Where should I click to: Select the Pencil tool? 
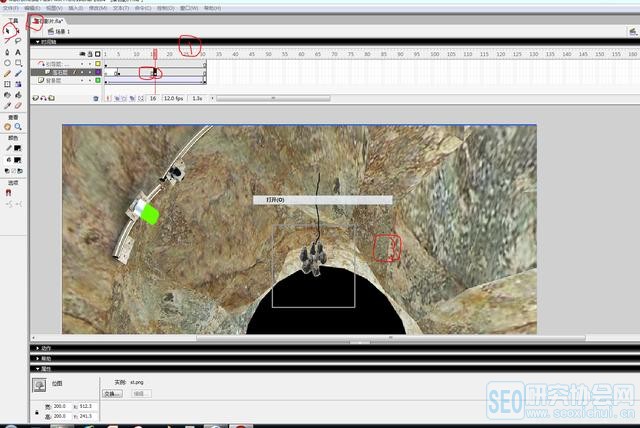pyautogui.click(x=7, y=73)
